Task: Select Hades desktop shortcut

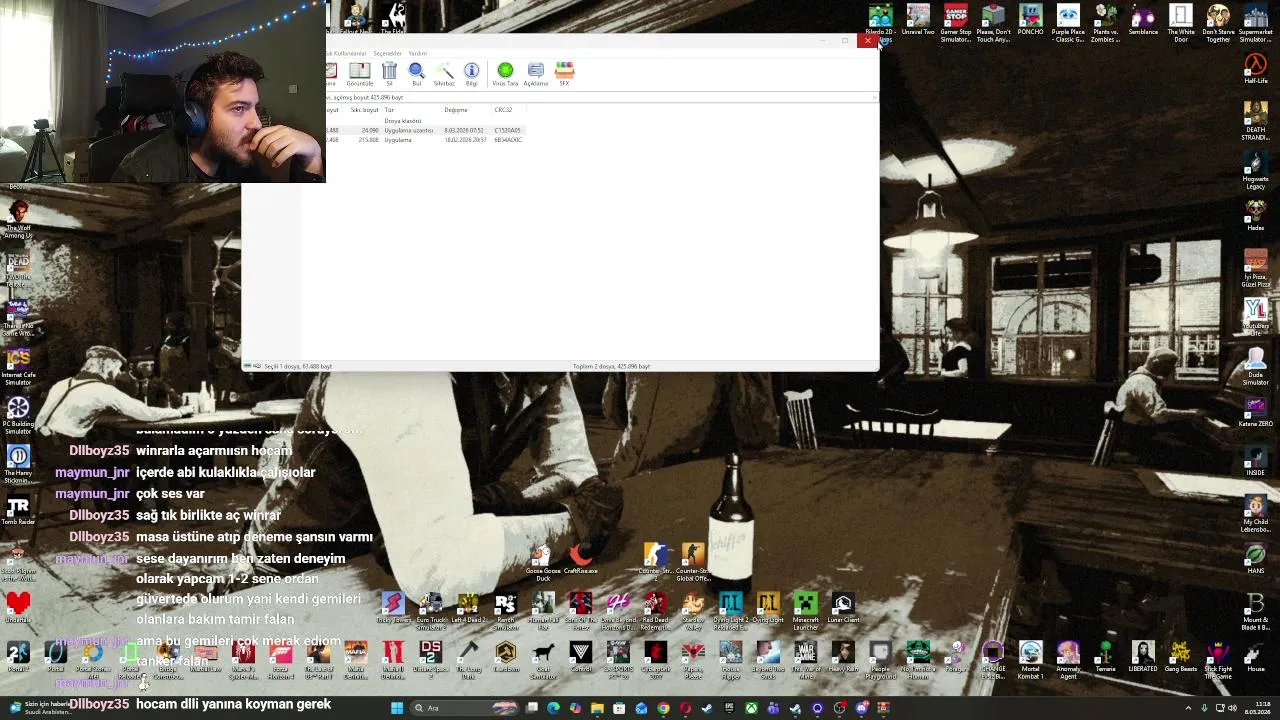Action: pos(1256,216)
